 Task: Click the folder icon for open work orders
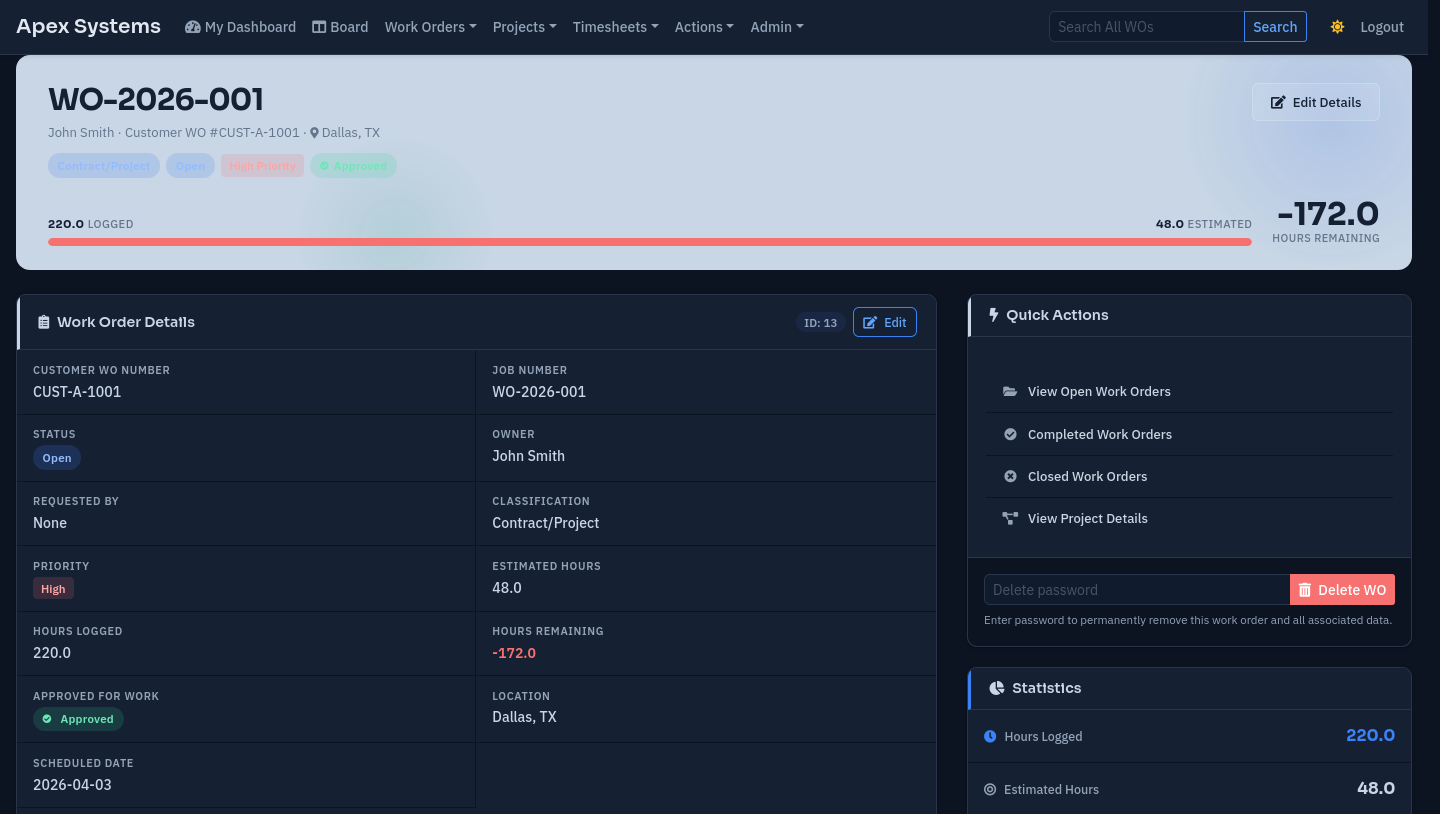1010,392
